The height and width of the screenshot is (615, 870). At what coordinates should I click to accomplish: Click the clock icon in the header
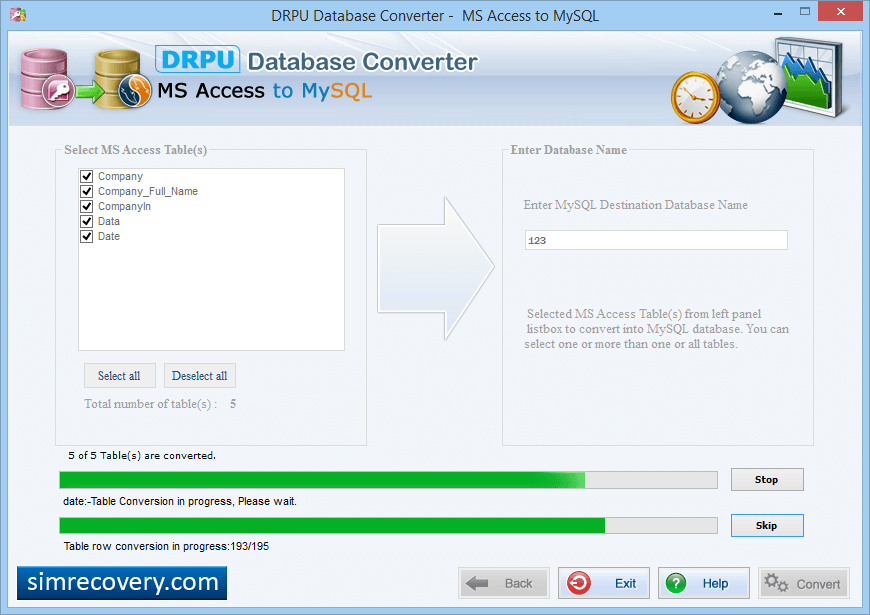tap(695, 97)
